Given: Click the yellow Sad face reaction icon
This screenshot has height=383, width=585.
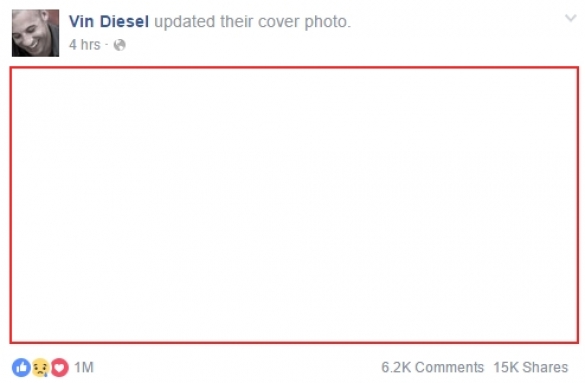Looking at the screenshot, I should 40,367.
